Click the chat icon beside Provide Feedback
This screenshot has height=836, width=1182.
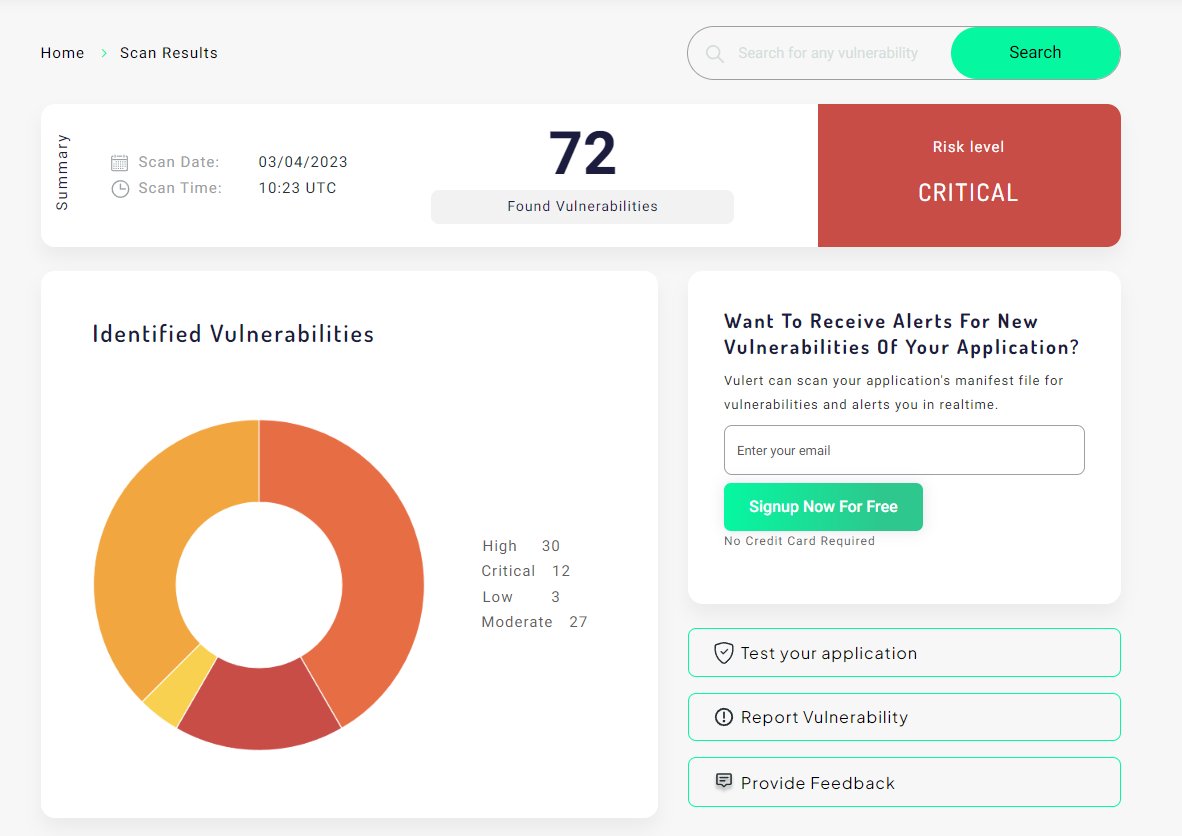tap(723, 781)
